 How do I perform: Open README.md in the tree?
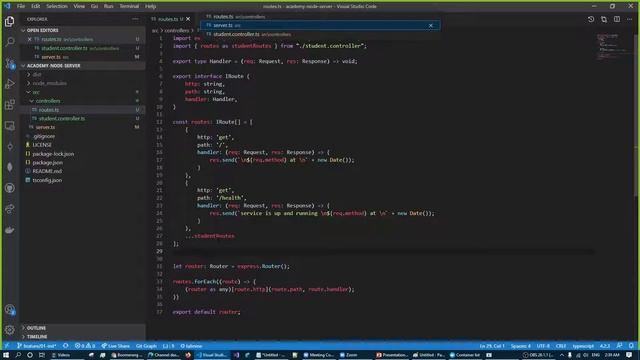47,171
